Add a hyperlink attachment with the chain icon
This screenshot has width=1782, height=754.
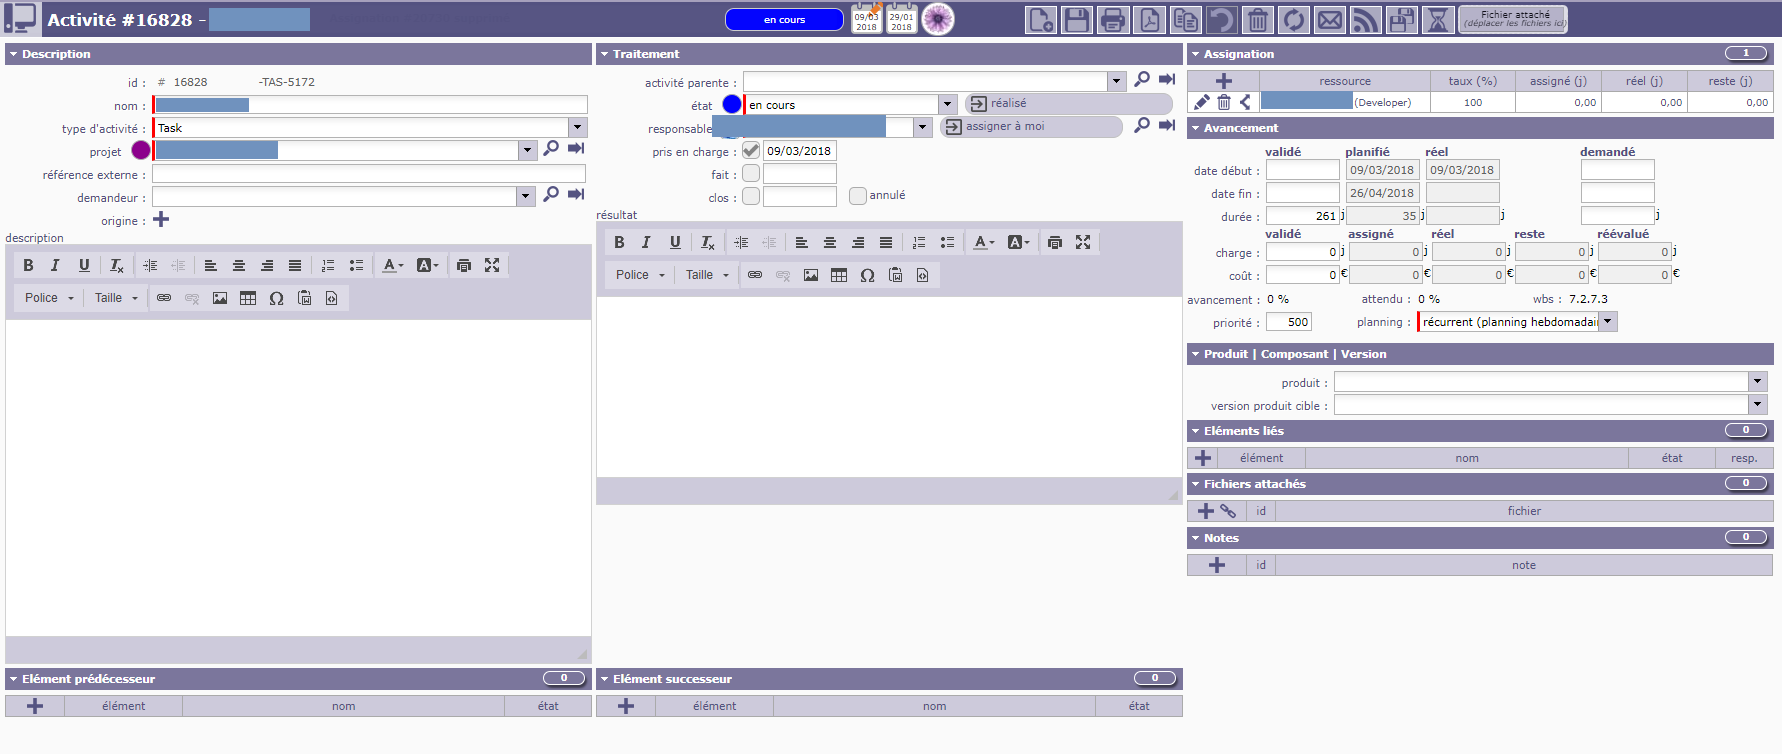click(1228, 511)
